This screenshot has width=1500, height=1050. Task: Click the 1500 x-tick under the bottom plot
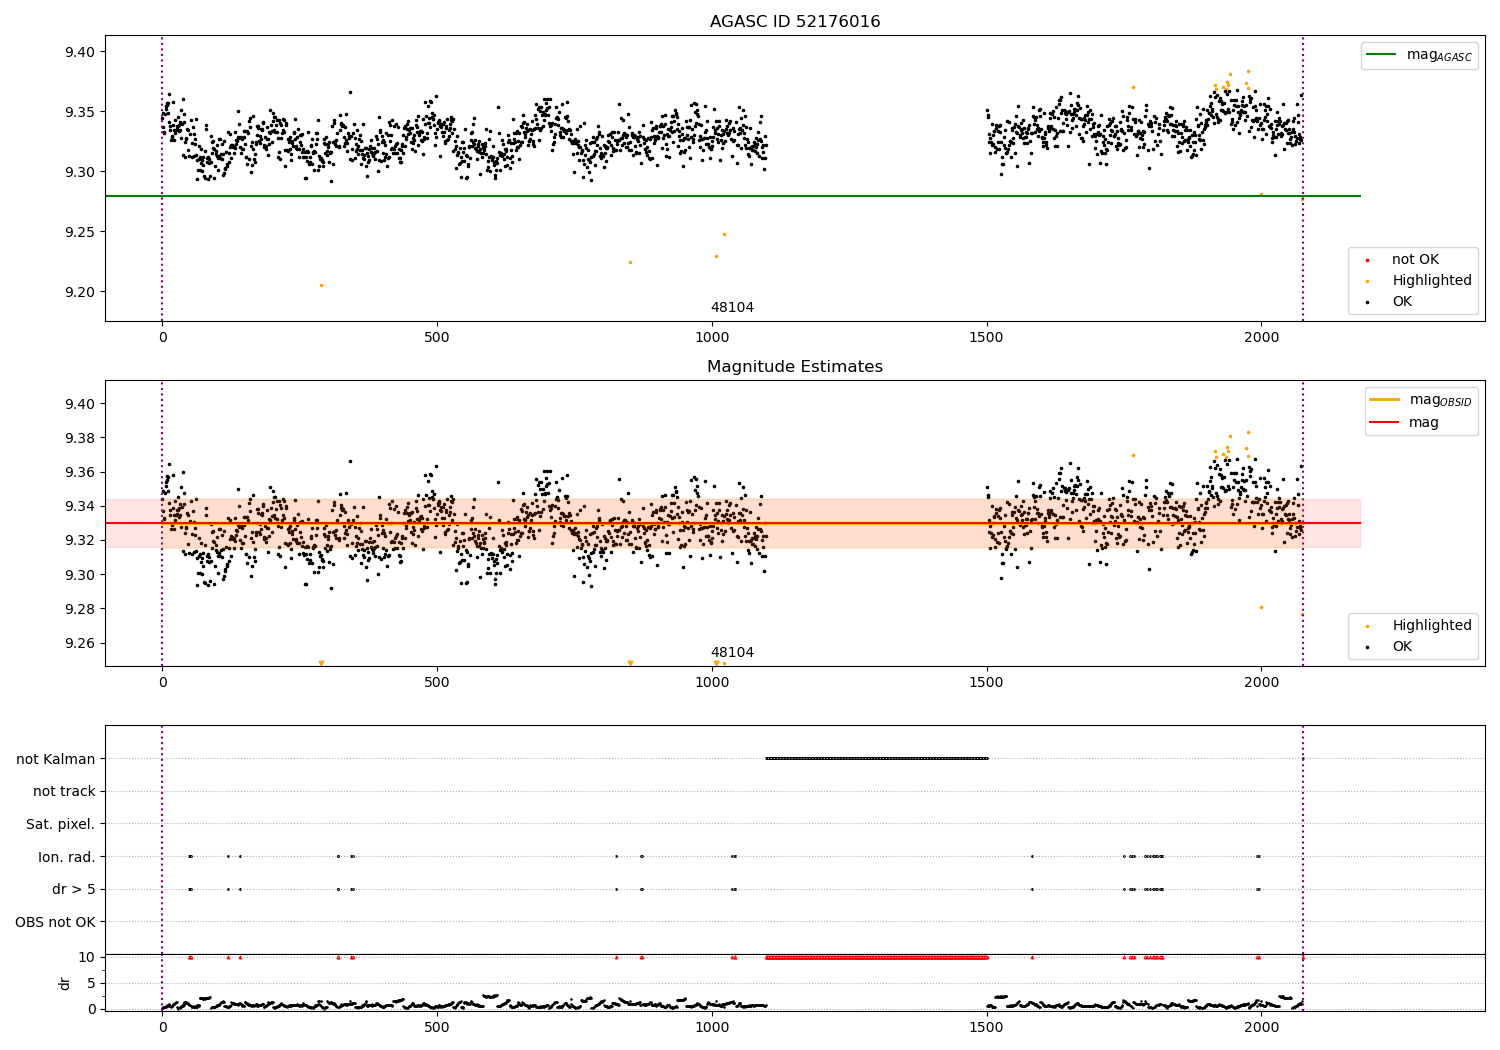987,1027
